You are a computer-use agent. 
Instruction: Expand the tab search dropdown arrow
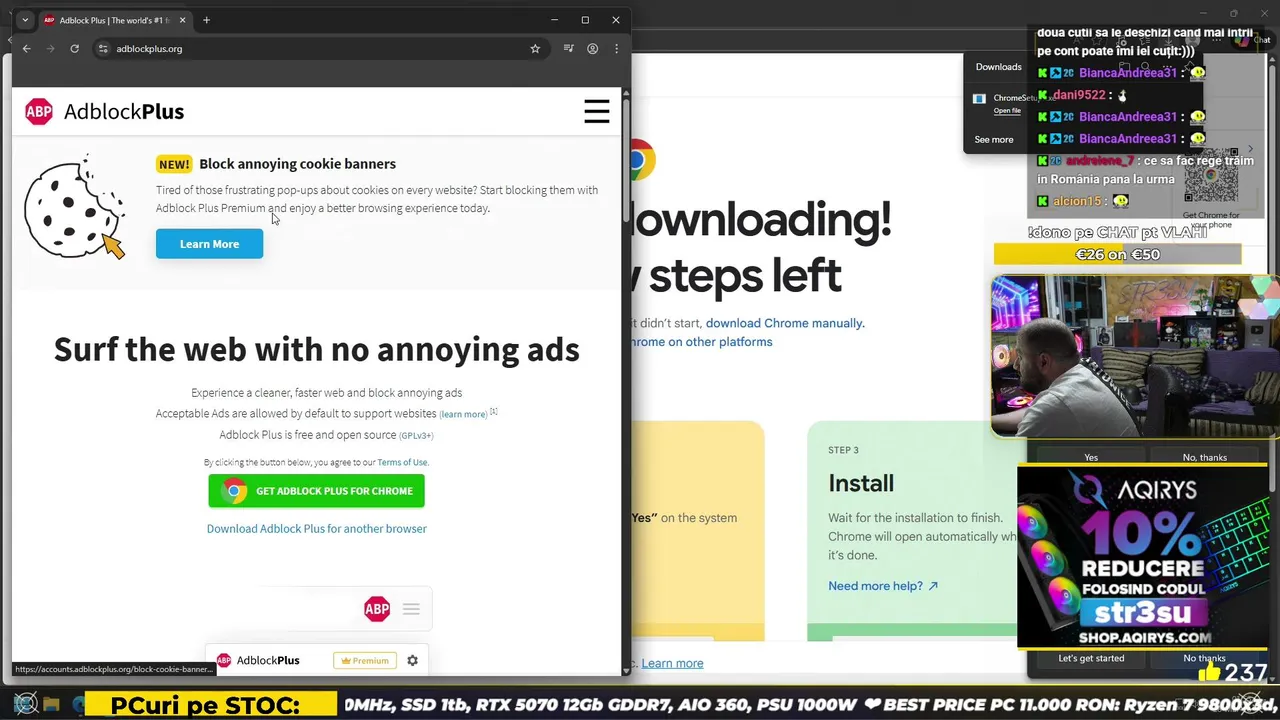point(25,20)
